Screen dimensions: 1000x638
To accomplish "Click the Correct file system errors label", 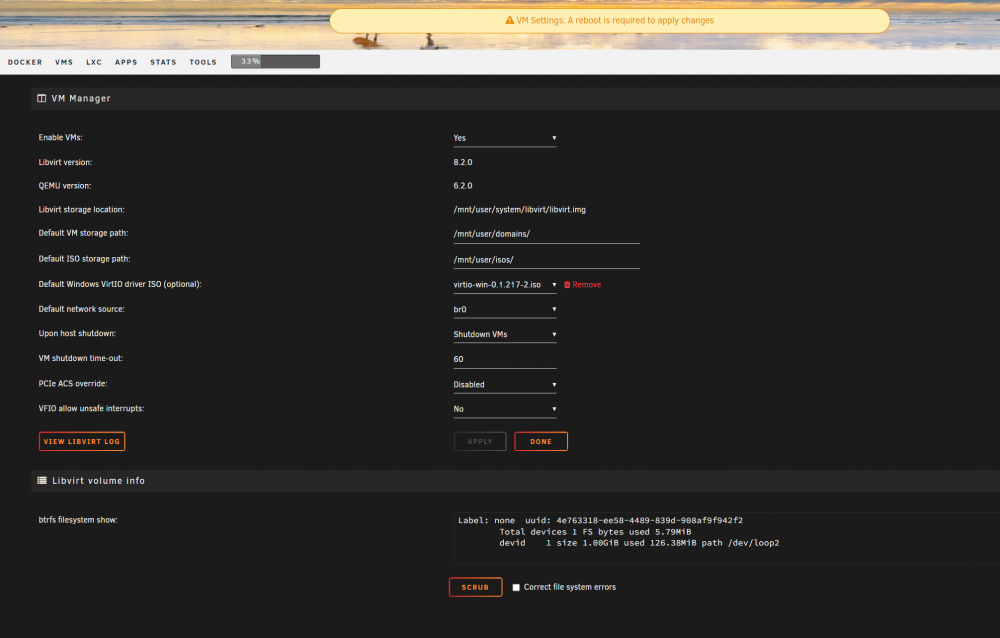I will coord(570,587).
